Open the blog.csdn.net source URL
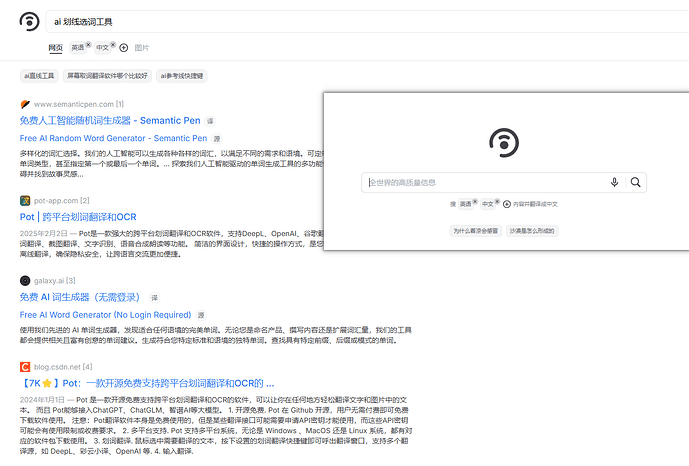The width and height of the screenshot is (689, 466). 63,367
